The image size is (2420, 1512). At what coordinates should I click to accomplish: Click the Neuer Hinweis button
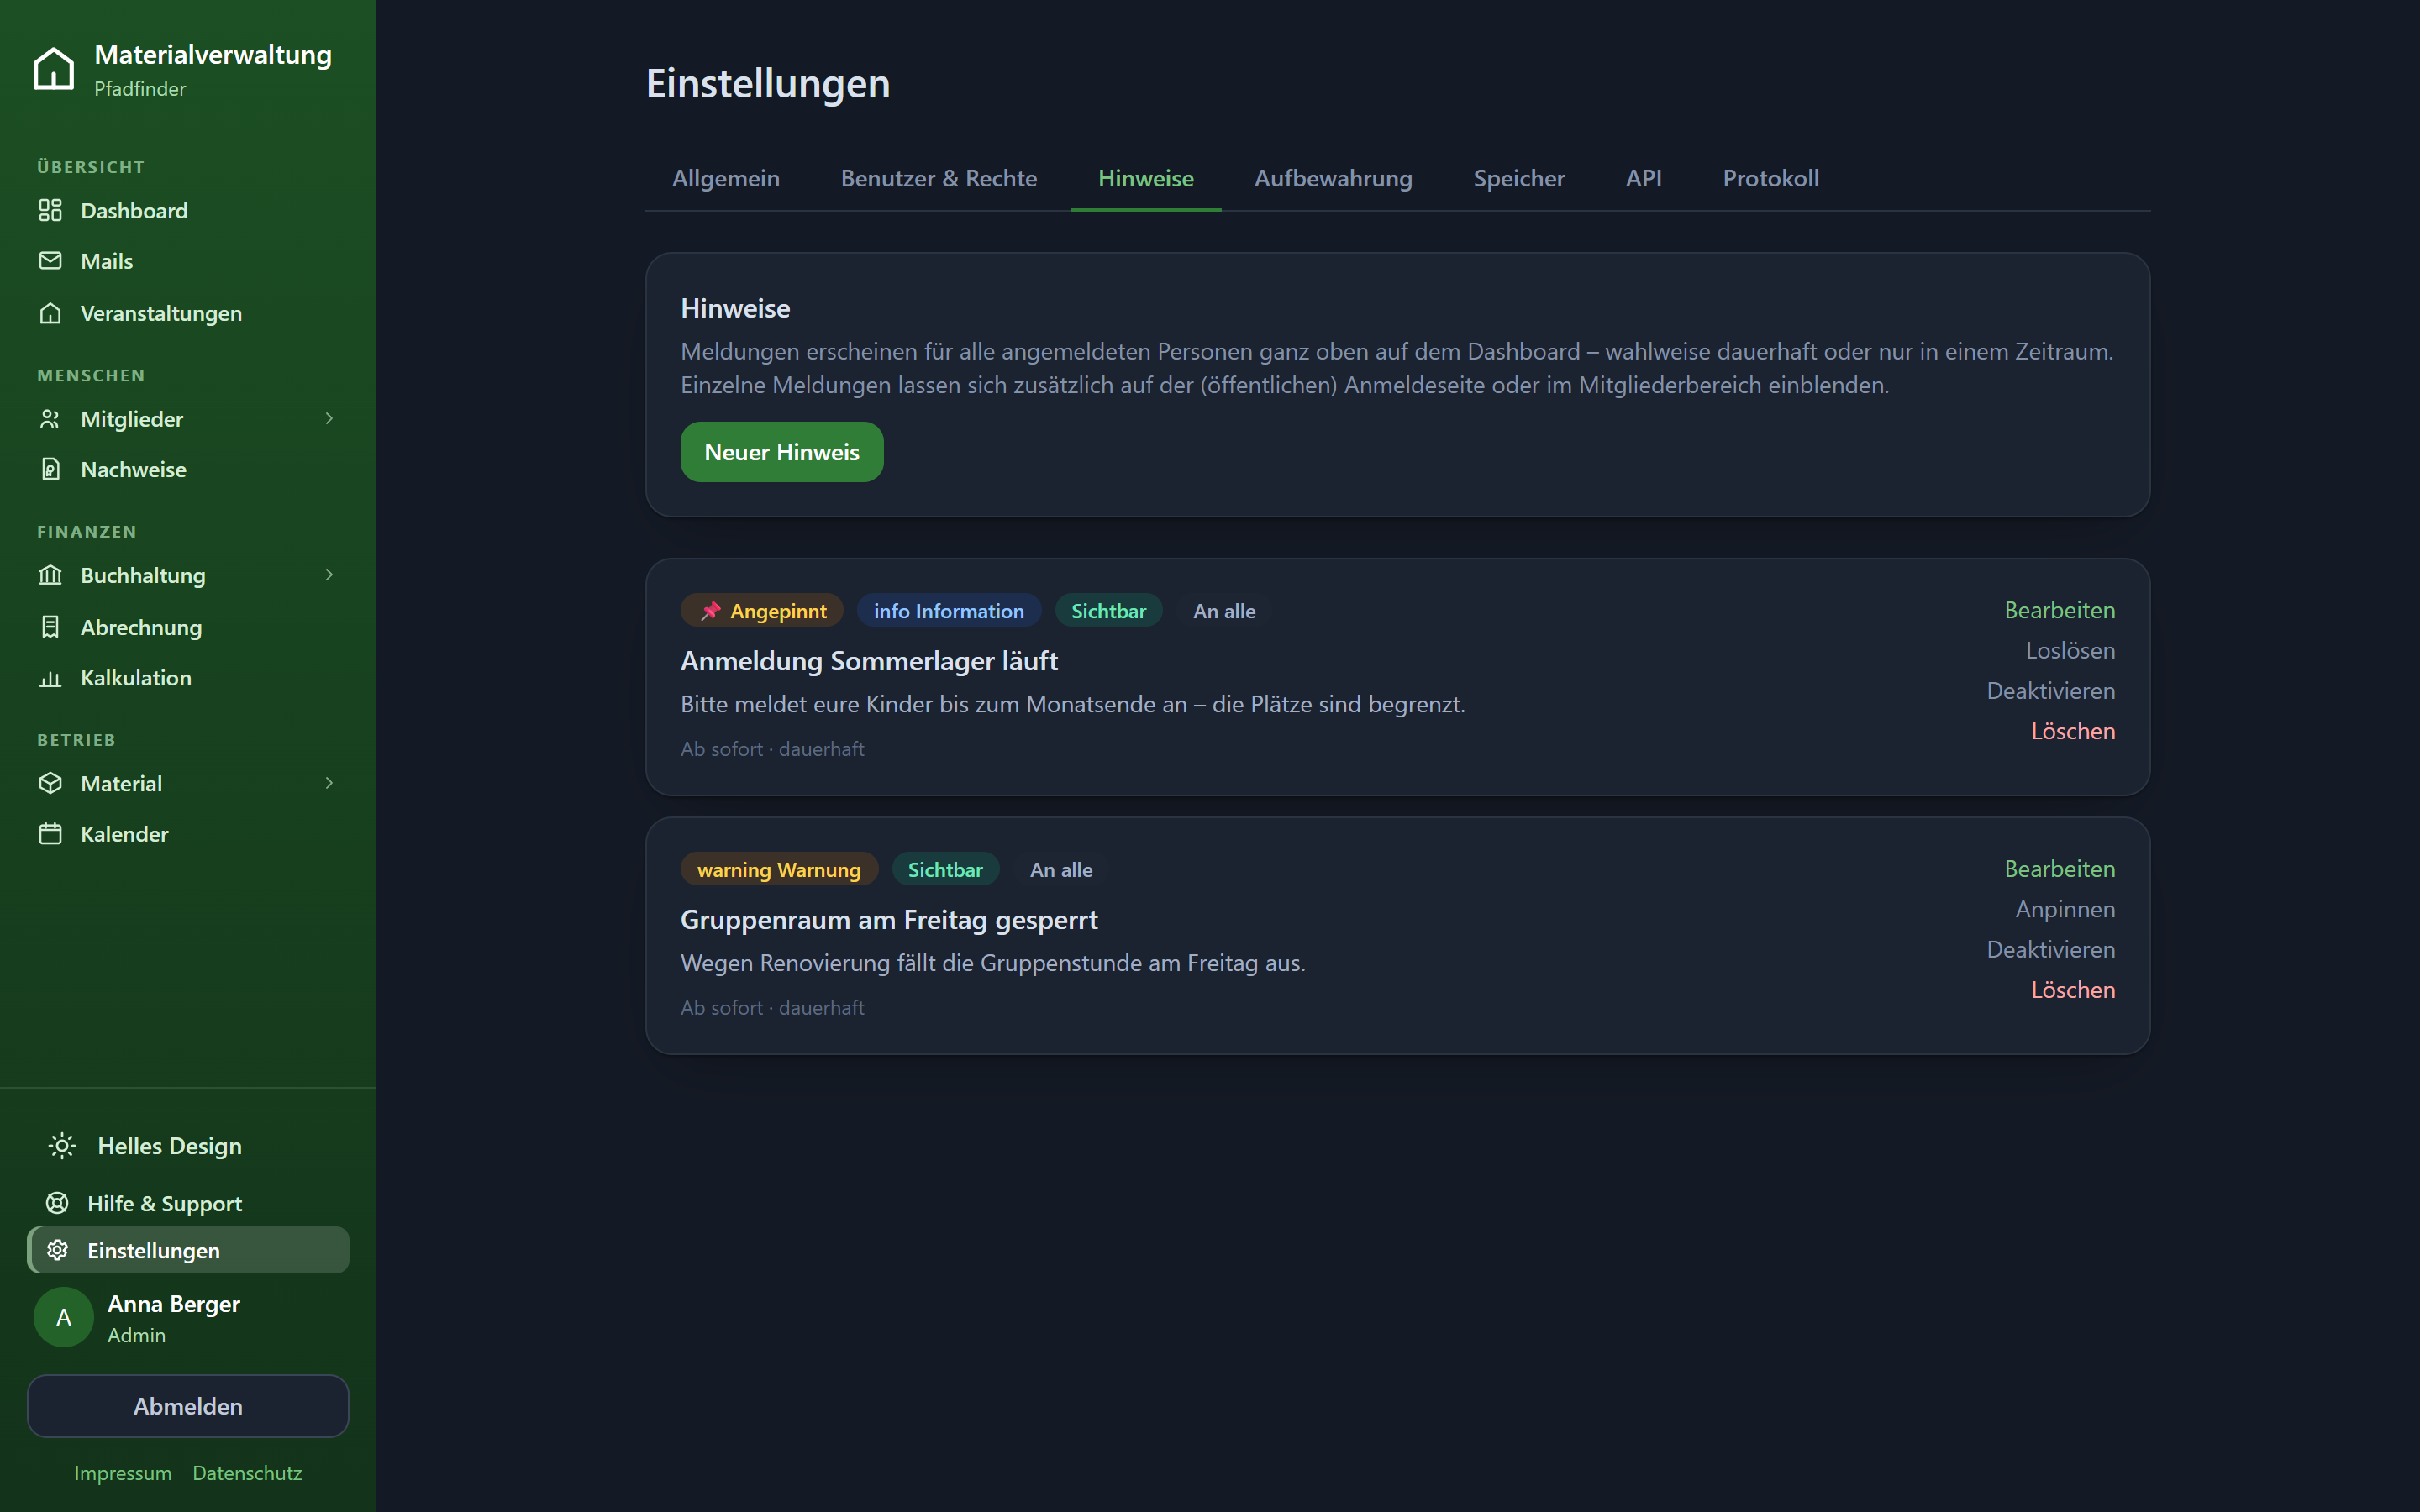click(782, 452)
